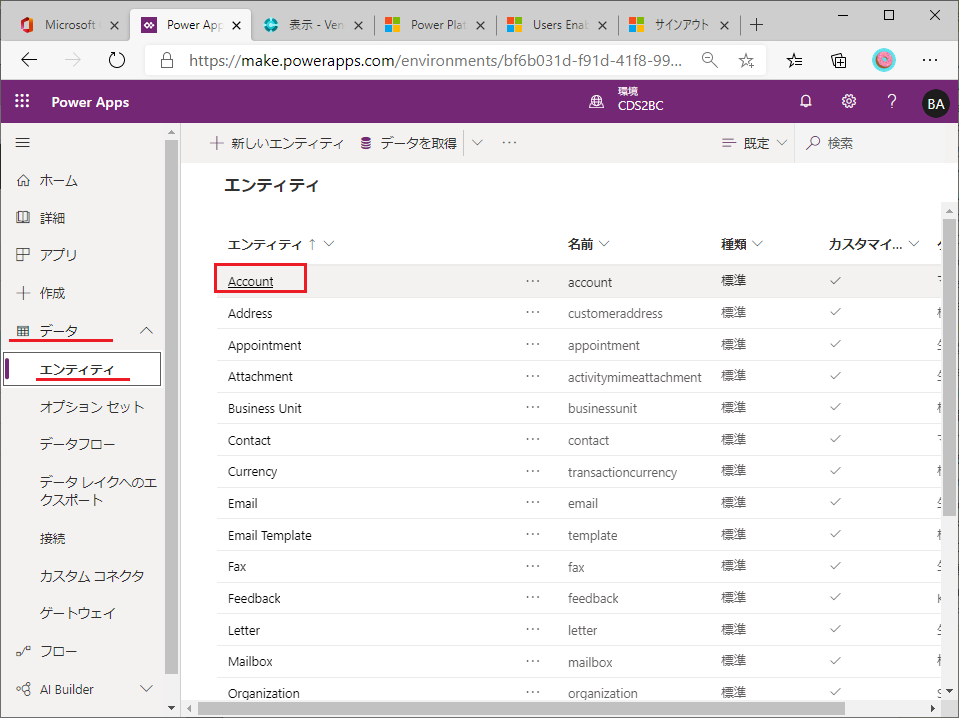The height and width of the screenshot is (718, 959).
Task: Open the BA account avatar menu
Action: coord(935,103)
